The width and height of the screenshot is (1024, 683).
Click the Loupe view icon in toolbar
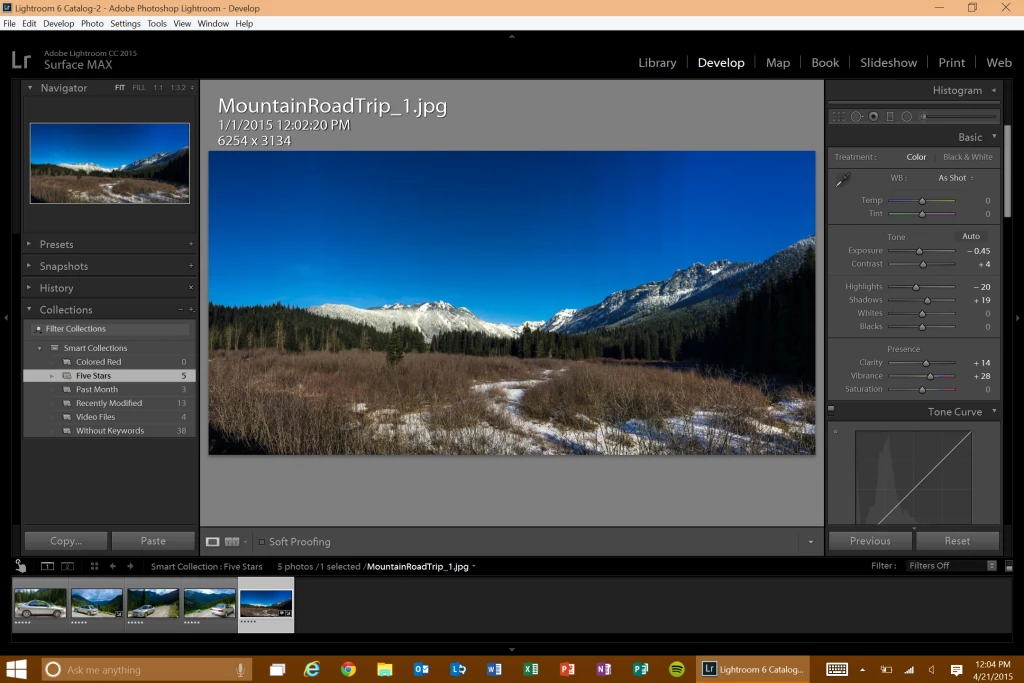click(x=212, y=542)
